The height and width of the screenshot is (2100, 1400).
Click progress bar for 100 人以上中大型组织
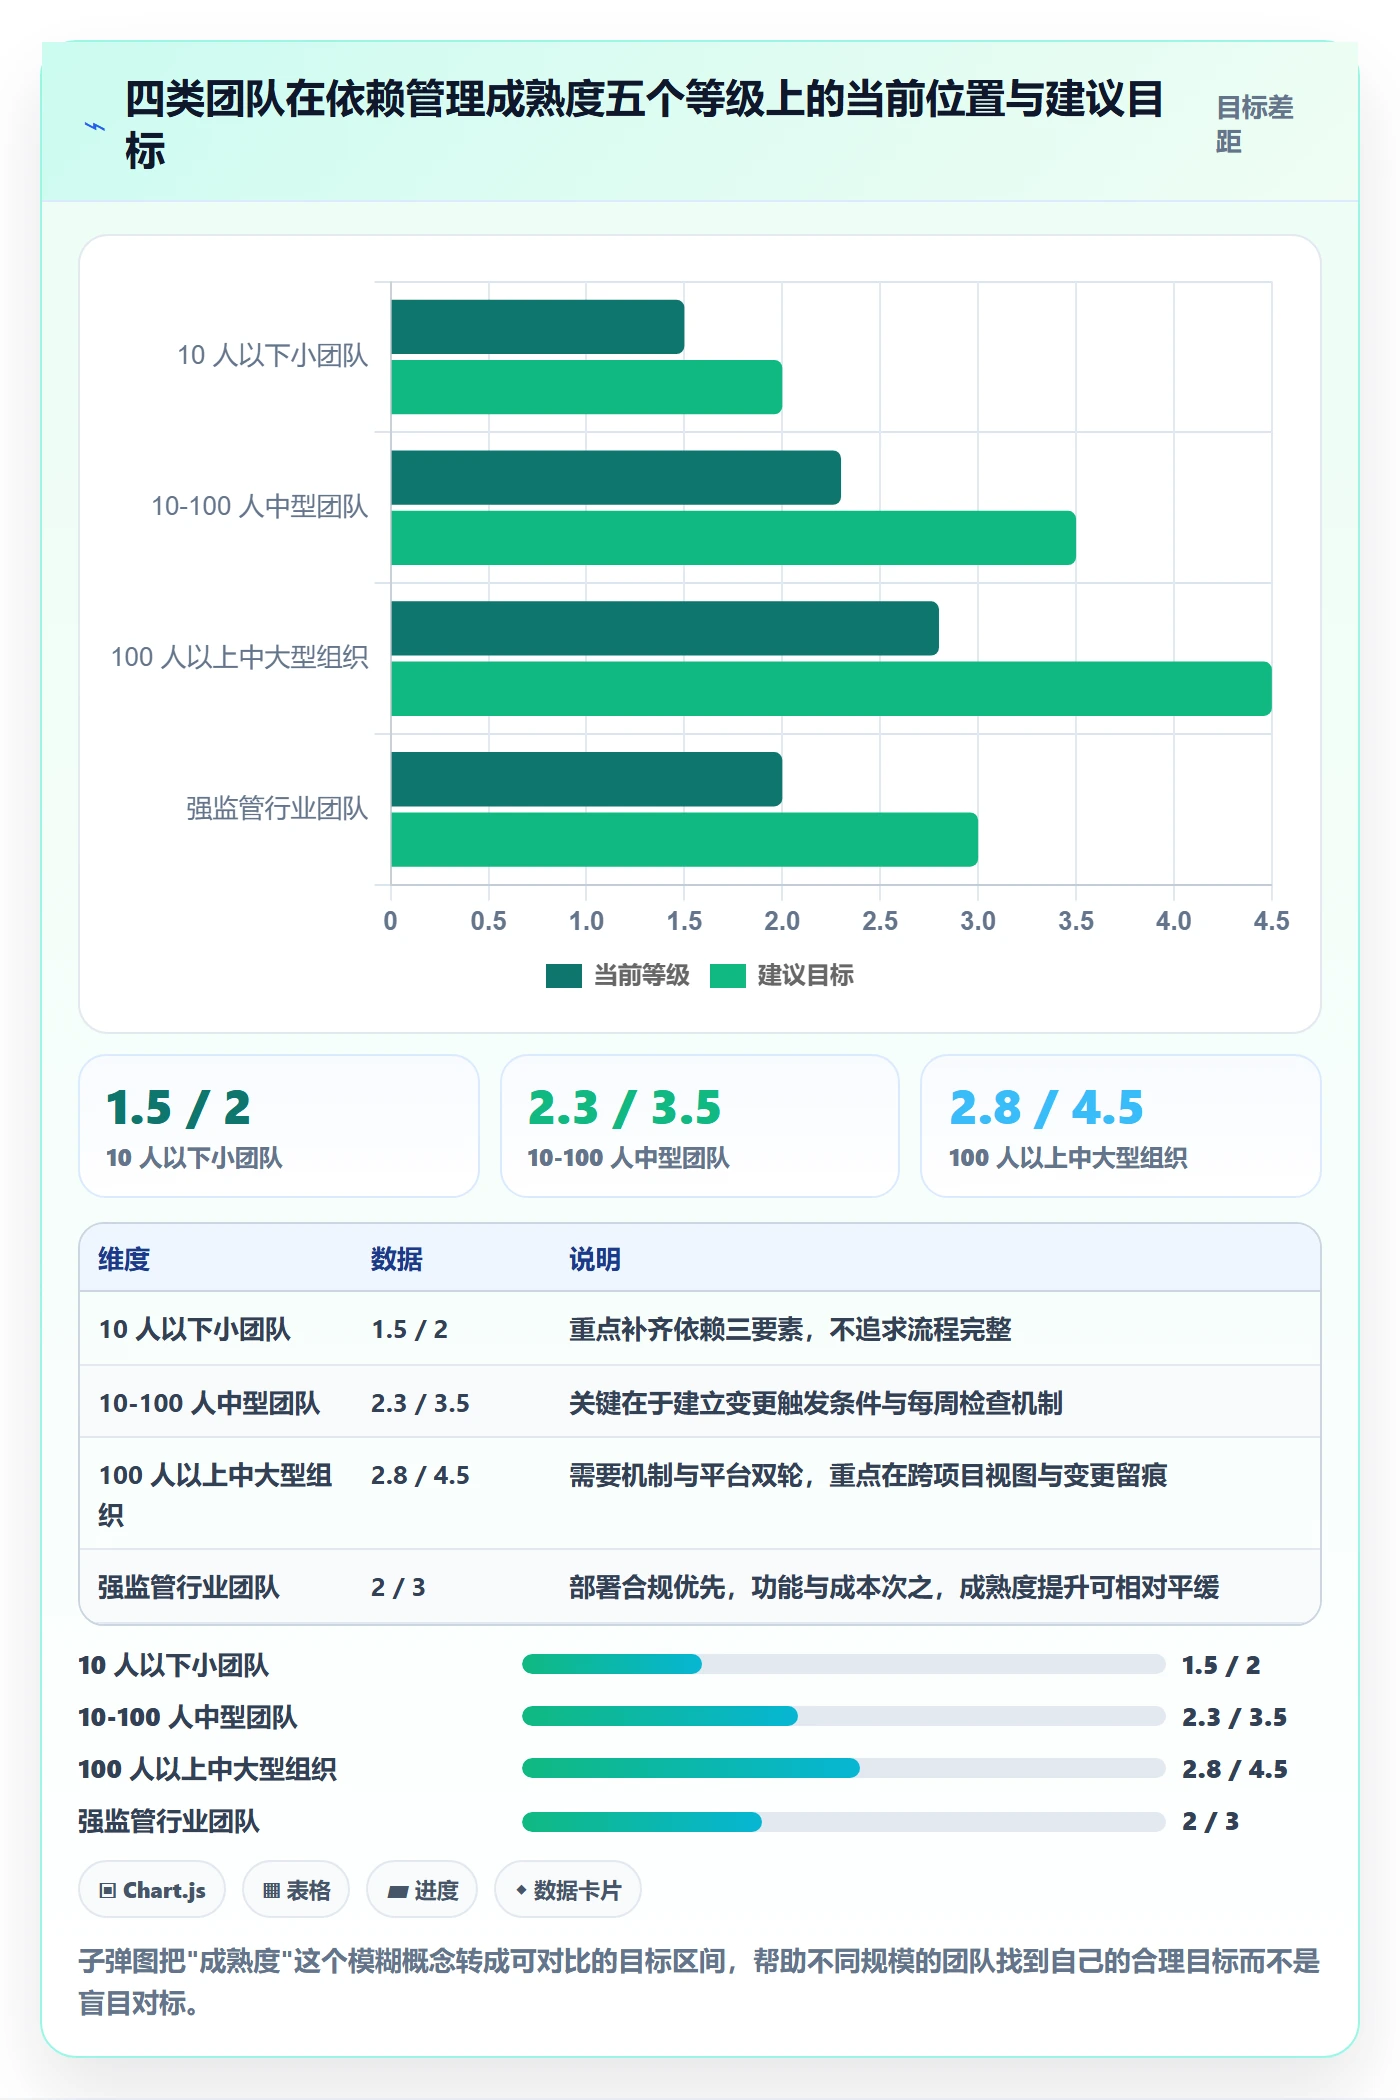click(844, 1768)
